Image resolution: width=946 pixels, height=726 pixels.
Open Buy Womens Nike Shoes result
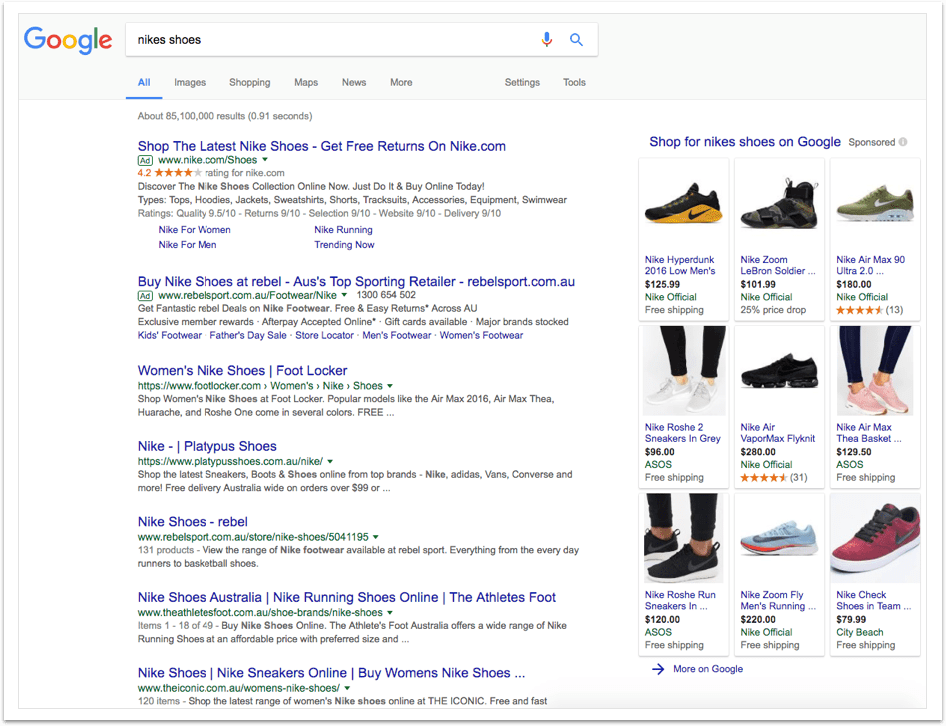[331, 673]
